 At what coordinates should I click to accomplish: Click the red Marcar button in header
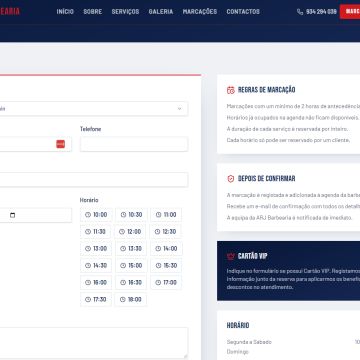point(350,12)
